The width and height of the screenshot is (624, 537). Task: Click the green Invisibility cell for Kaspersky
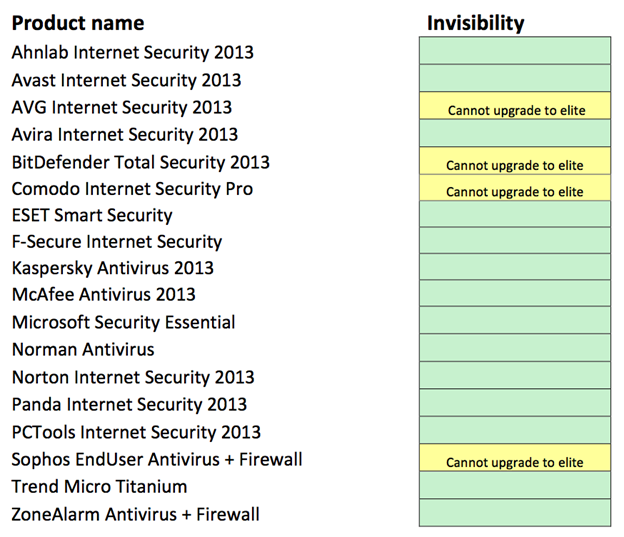[515, 268]
